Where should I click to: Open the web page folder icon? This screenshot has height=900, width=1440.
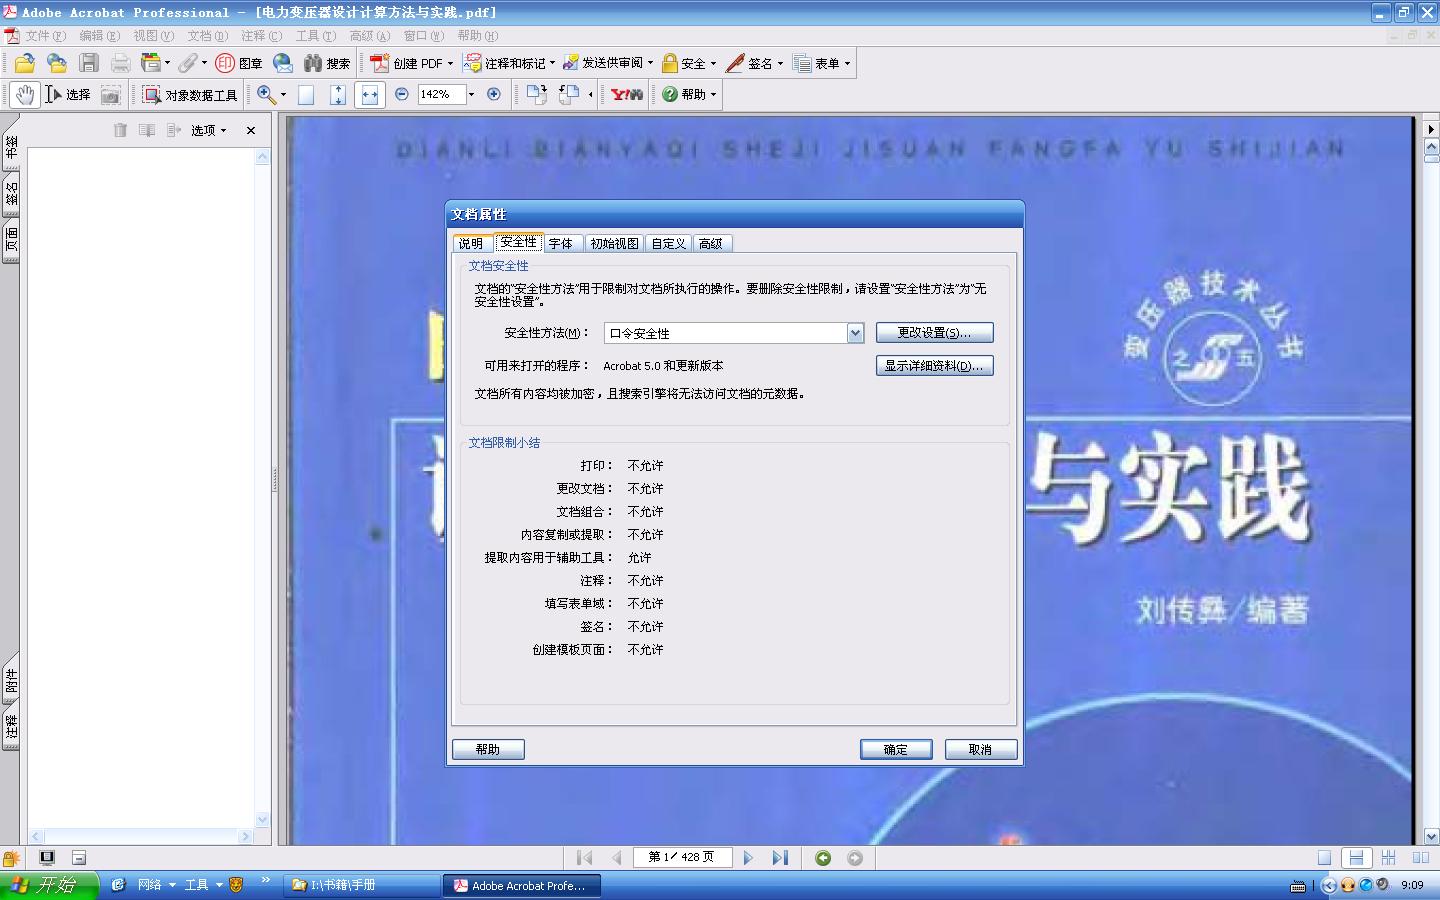coord(57,63)
